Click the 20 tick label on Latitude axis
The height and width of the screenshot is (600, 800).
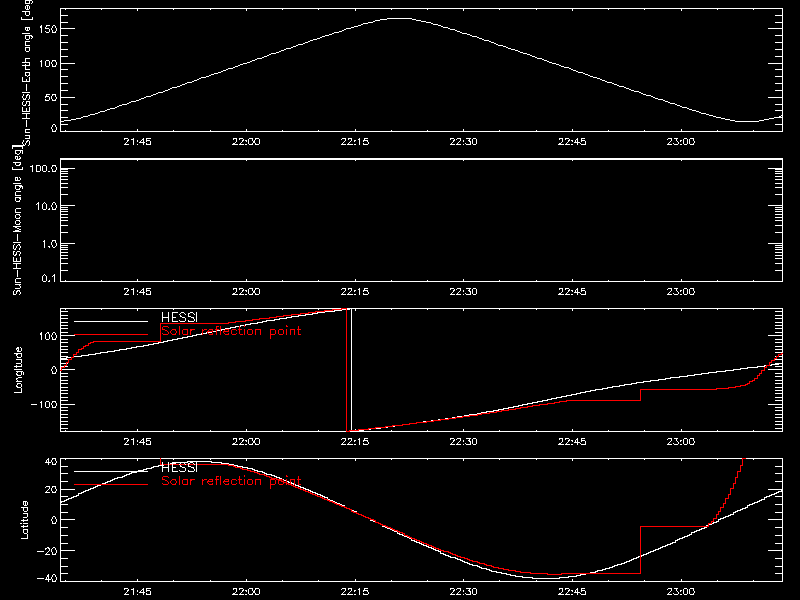pyautogui.click(x=51, y=490)
